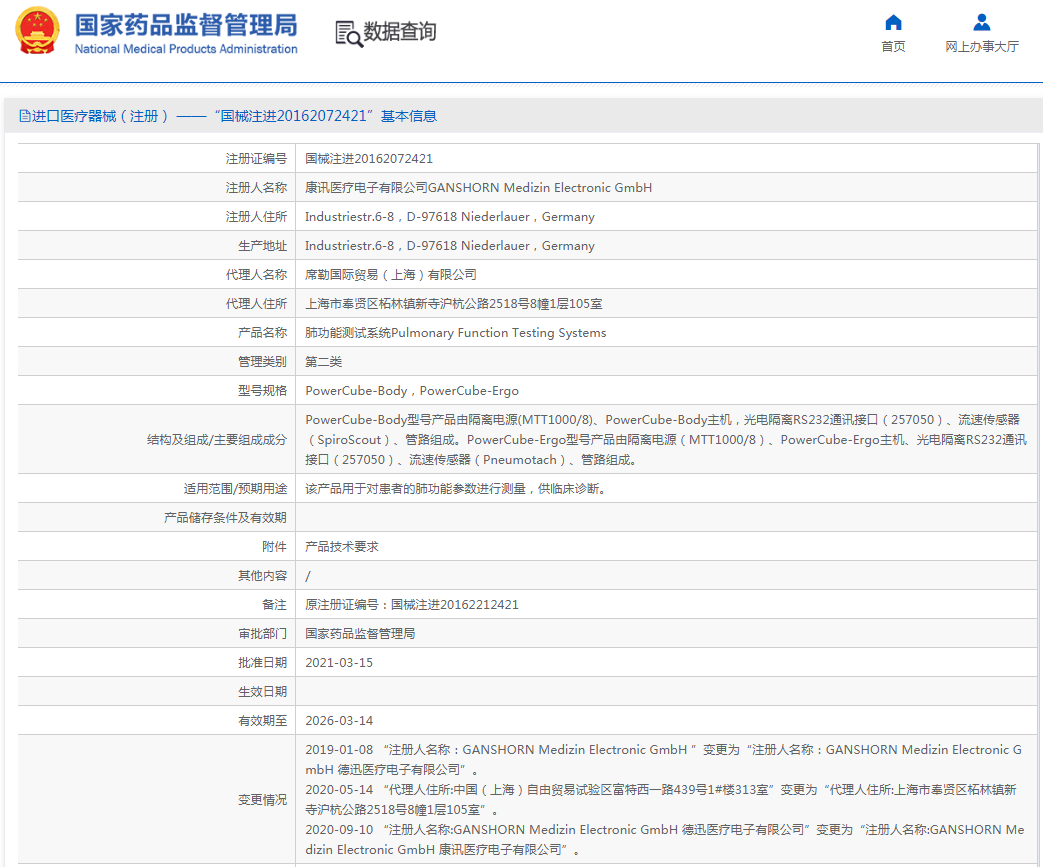Click the 注册人住所 address value
Viewport: 1043px width, 867px height.
point(450,217)
